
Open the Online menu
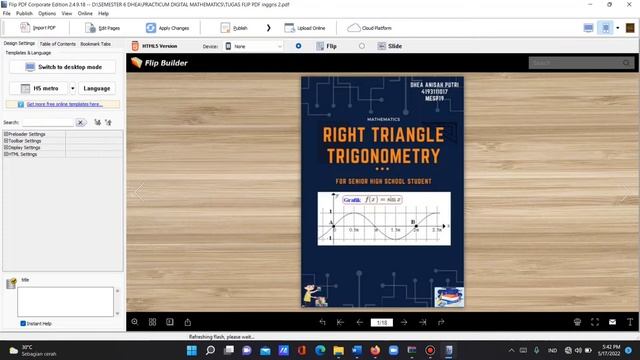[85, 13]
